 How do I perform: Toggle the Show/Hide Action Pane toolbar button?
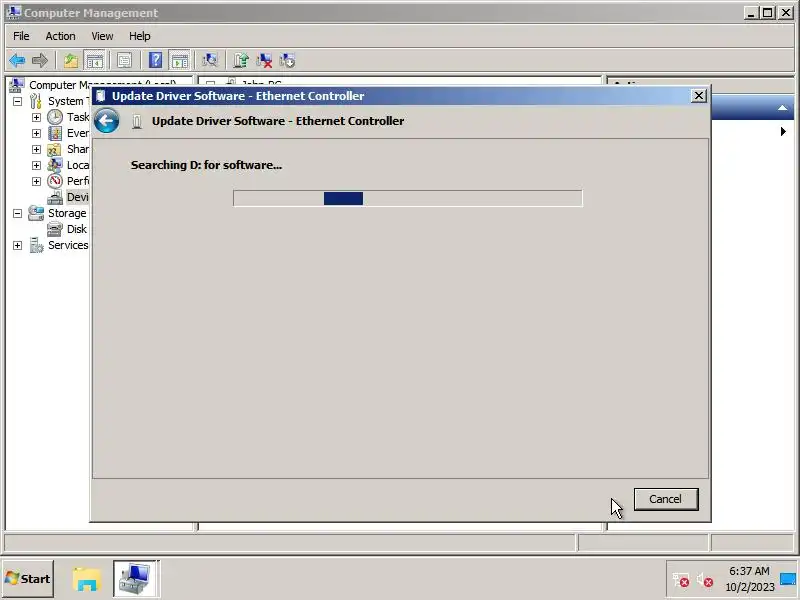[x=180, y=61]
